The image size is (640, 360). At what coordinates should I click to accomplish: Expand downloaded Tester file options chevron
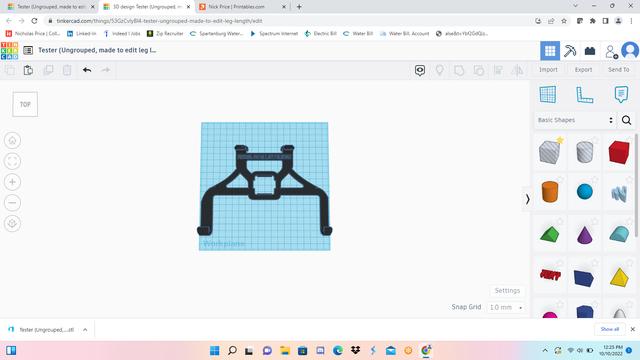click(85, 330)
